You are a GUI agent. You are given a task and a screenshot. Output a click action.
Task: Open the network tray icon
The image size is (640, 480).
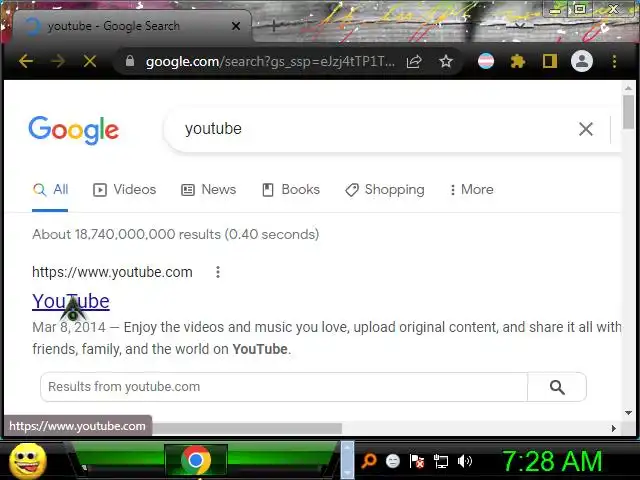click(x=441, y=461)
